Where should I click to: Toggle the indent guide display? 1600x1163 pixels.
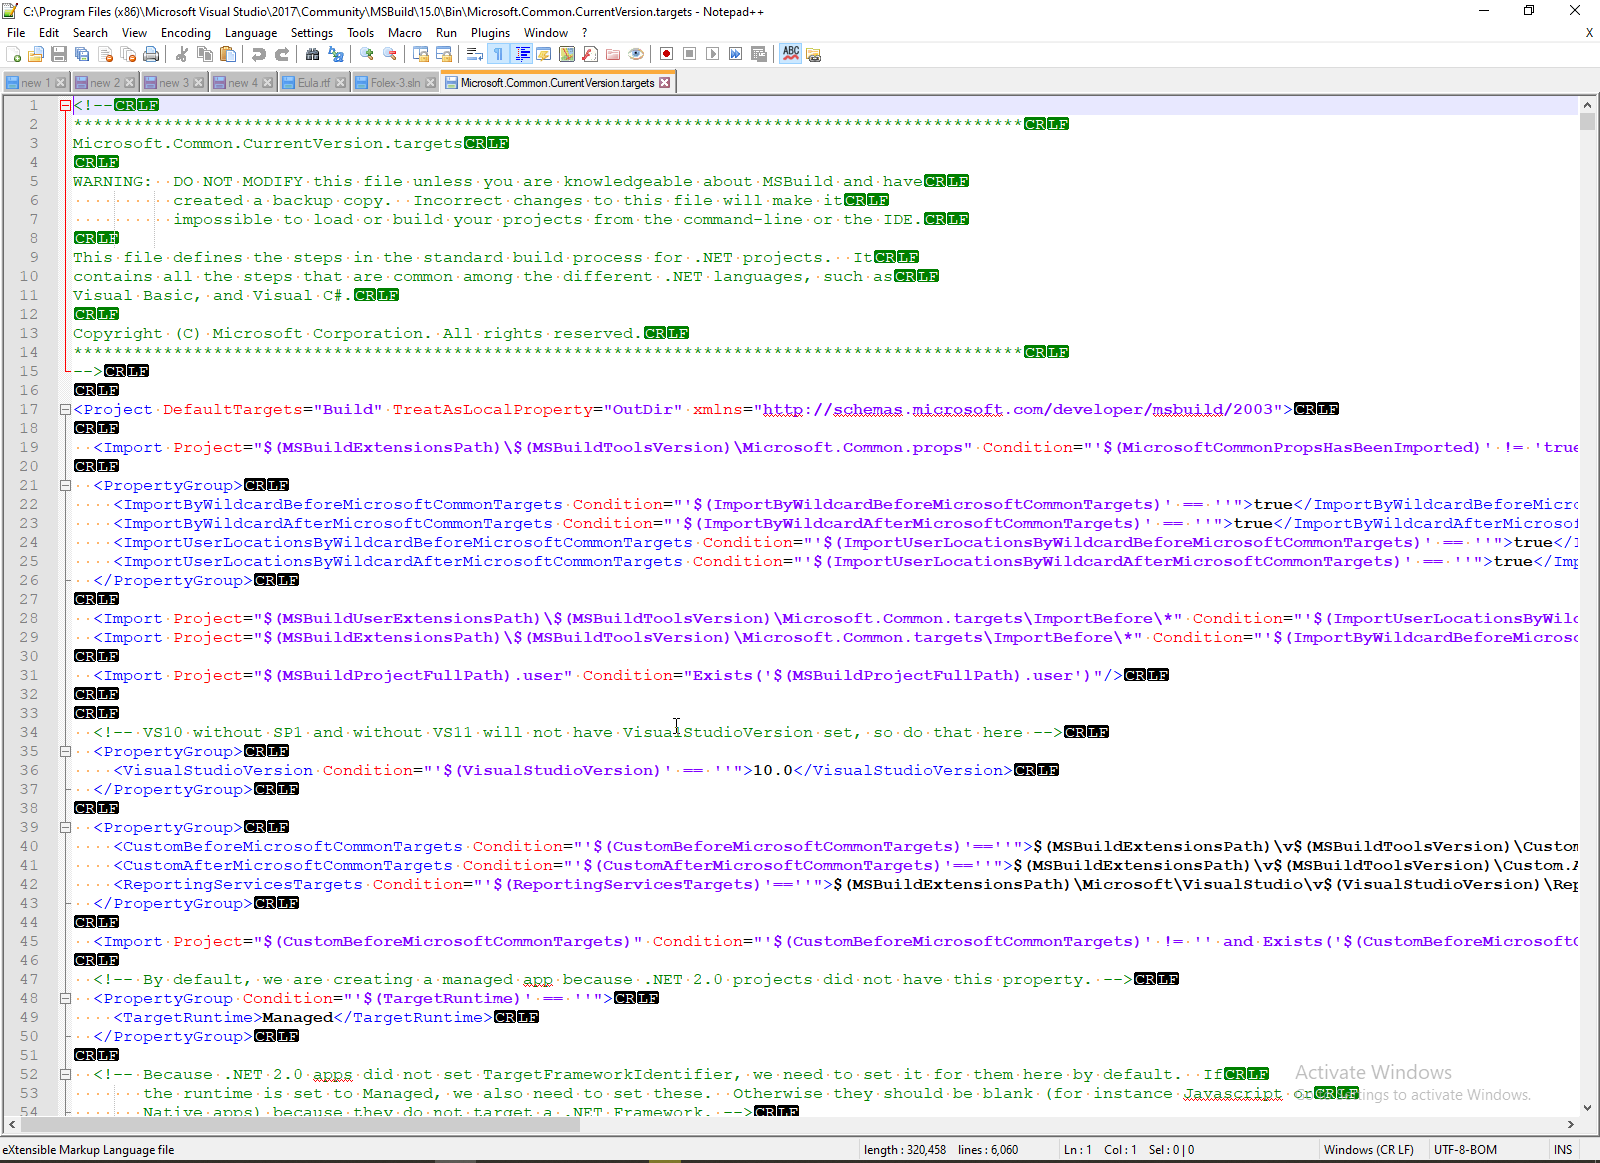[522, 54]
